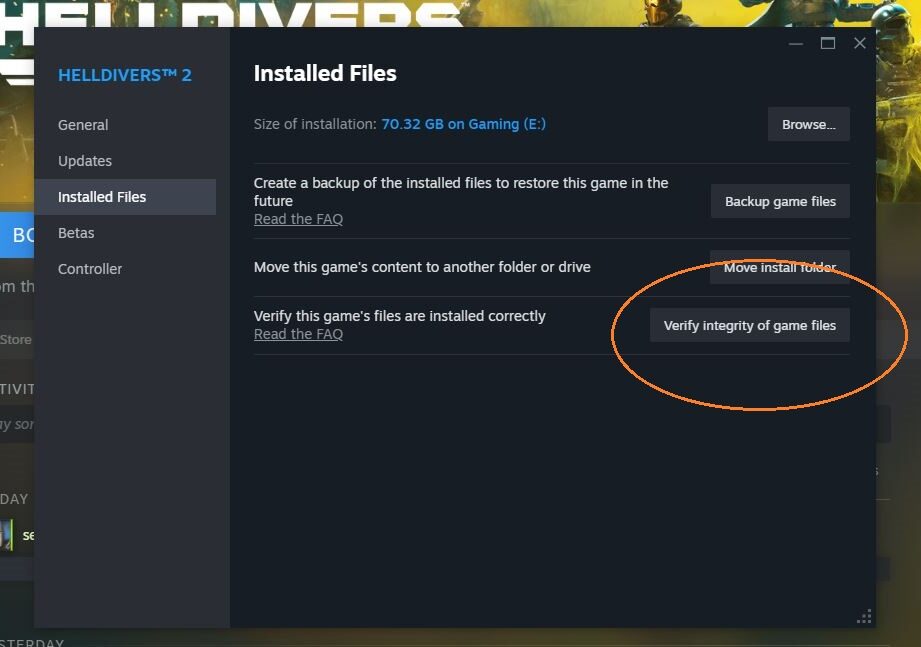Click Backup game files button
The width and height of the screenshot is (921, 647).
click(780, 201)
